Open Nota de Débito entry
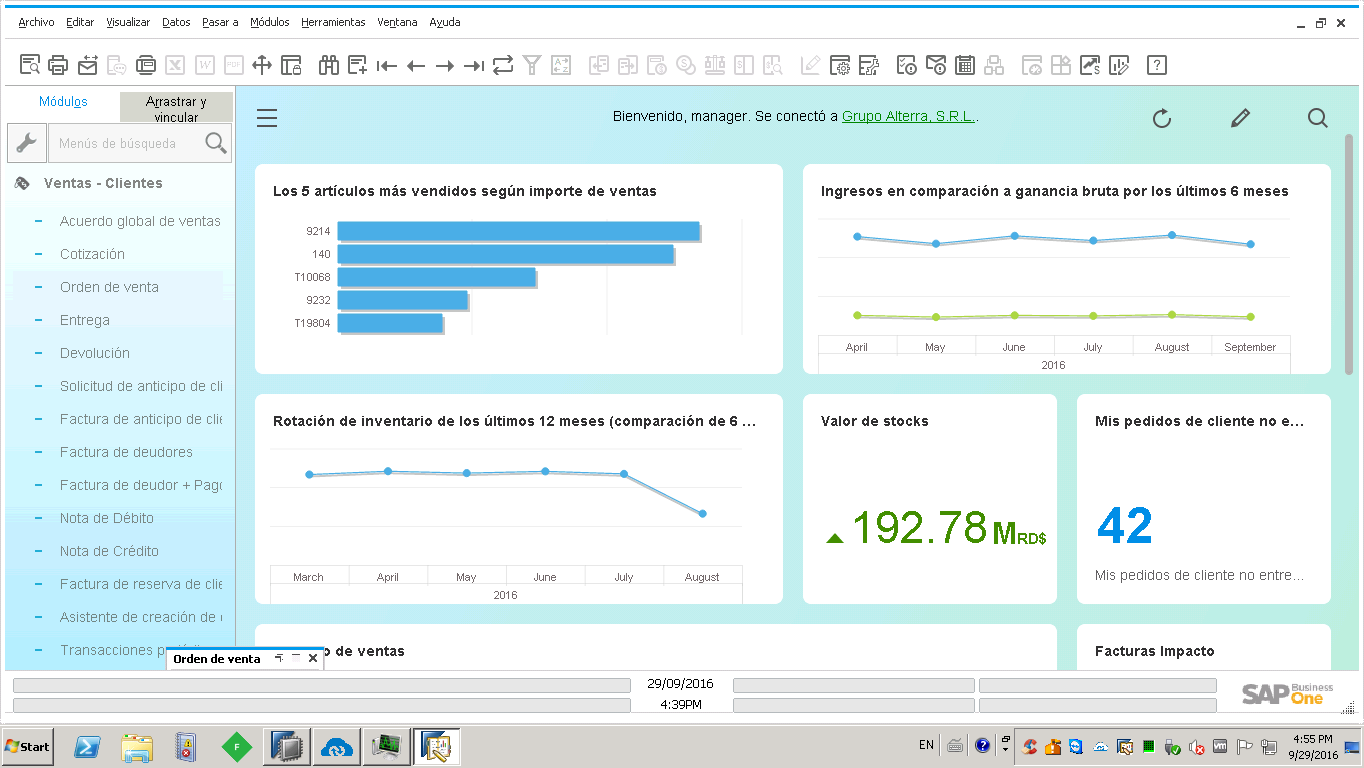 click(x=107, y=518)
